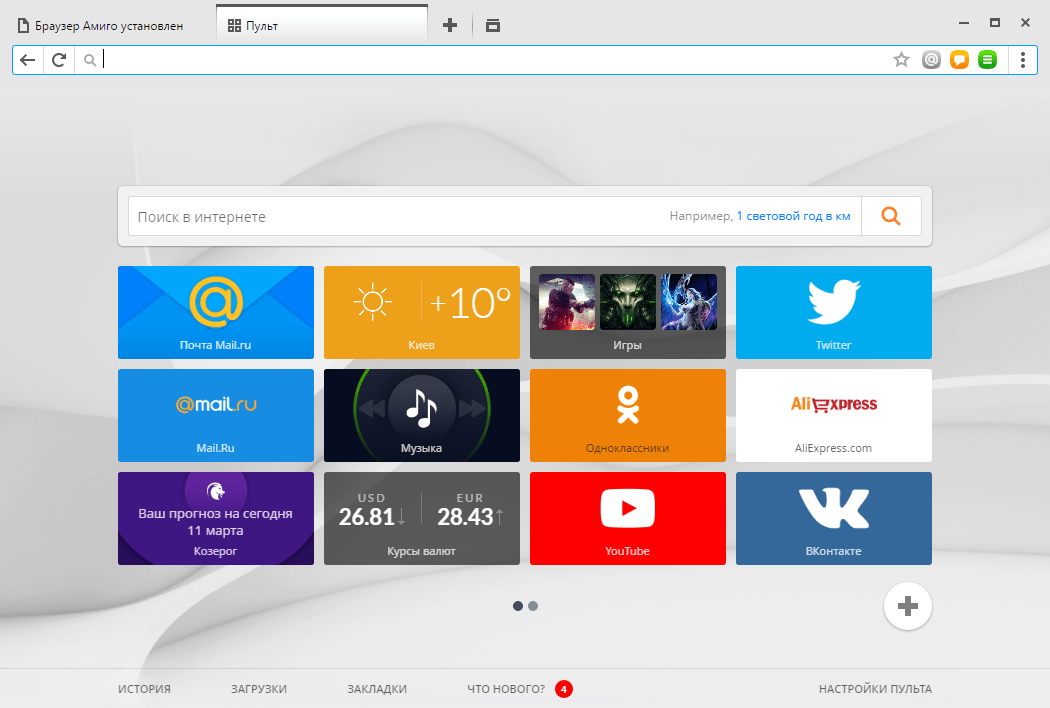1050x708 pixels.
Task: Open the ВКонтакте tile
Action: 834,518
